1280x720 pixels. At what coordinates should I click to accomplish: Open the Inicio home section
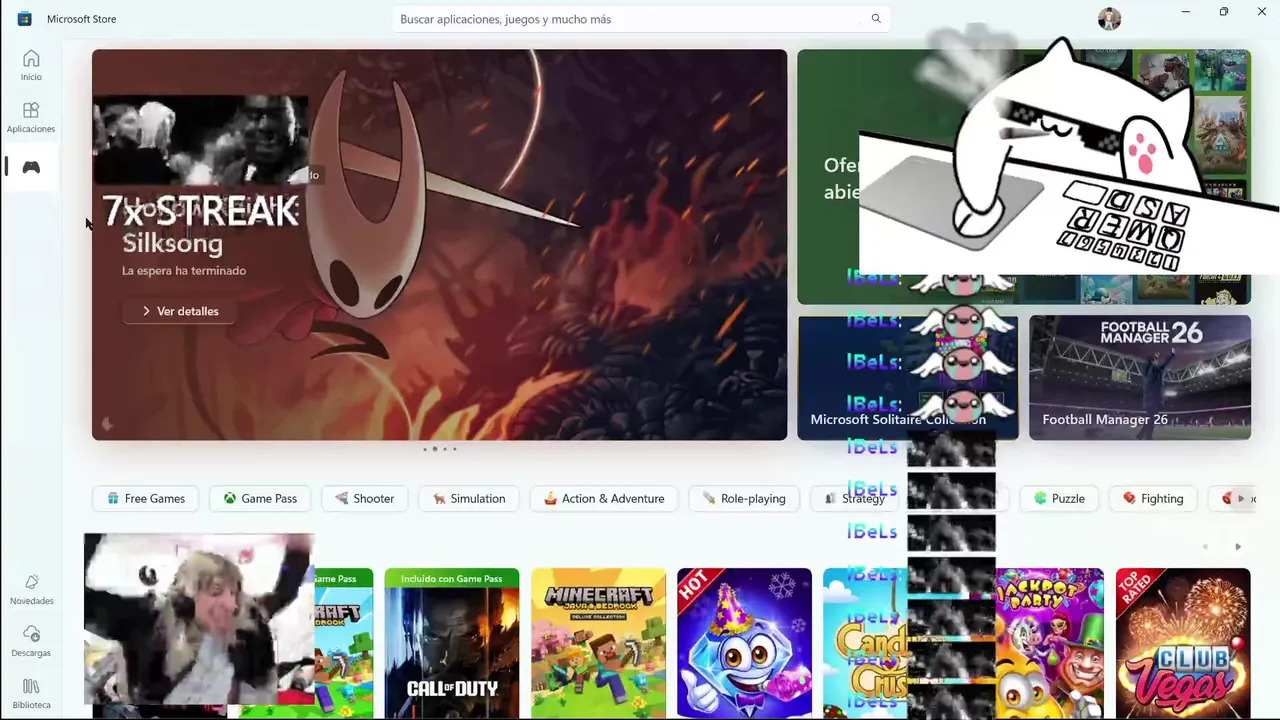point(31,65)
